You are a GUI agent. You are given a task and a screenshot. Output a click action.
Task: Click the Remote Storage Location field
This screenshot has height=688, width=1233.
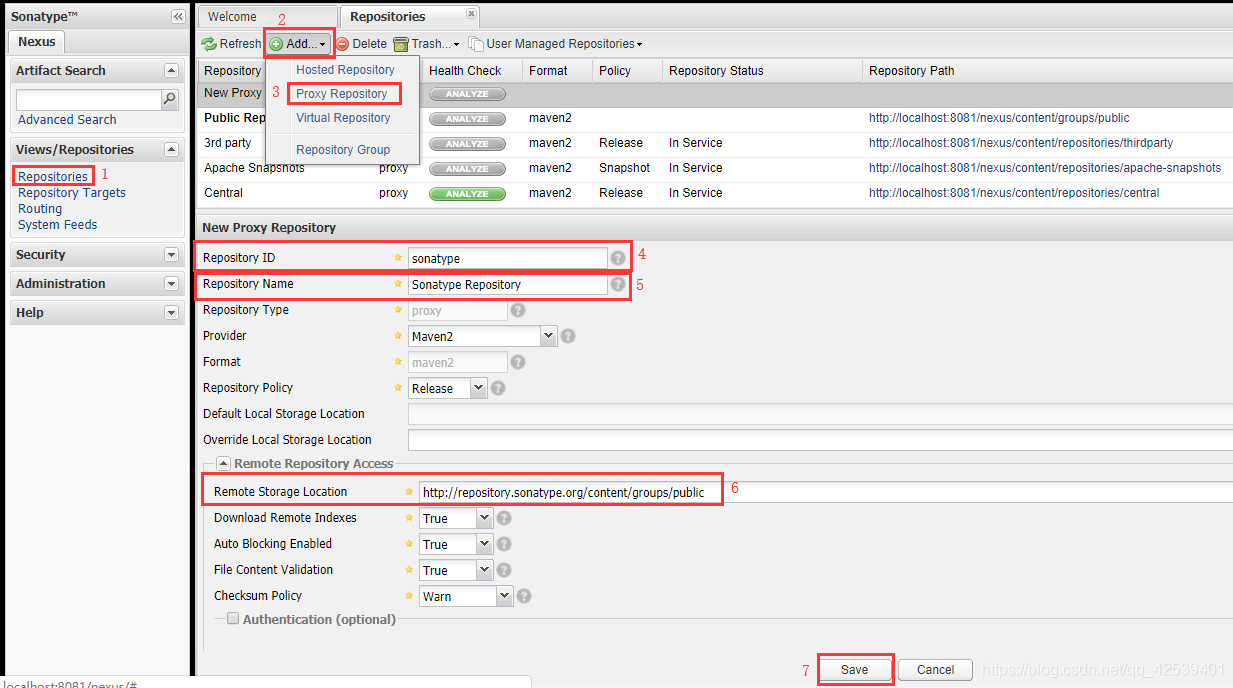(826, 492)
